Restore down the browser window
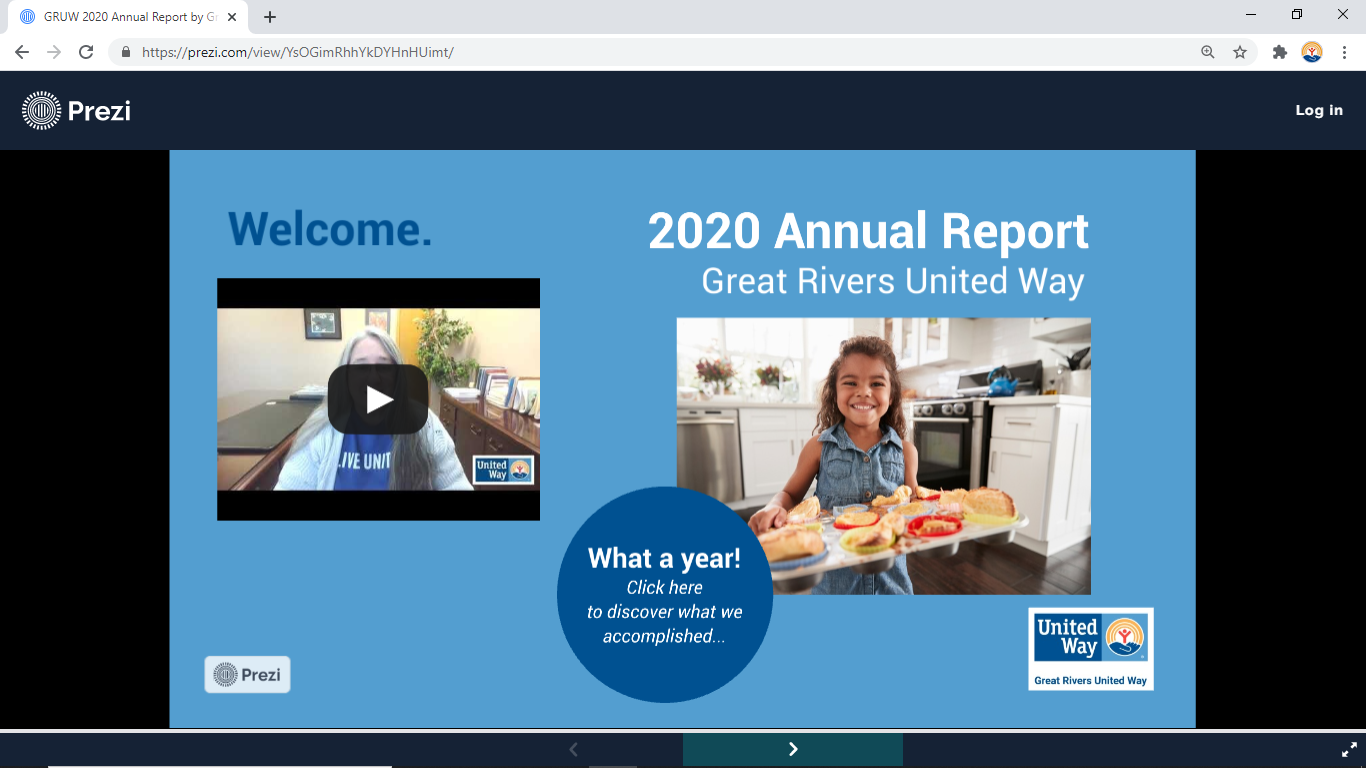This screenshot has width=1366, height=768. pyautogui.click(x=1297, y=14)
